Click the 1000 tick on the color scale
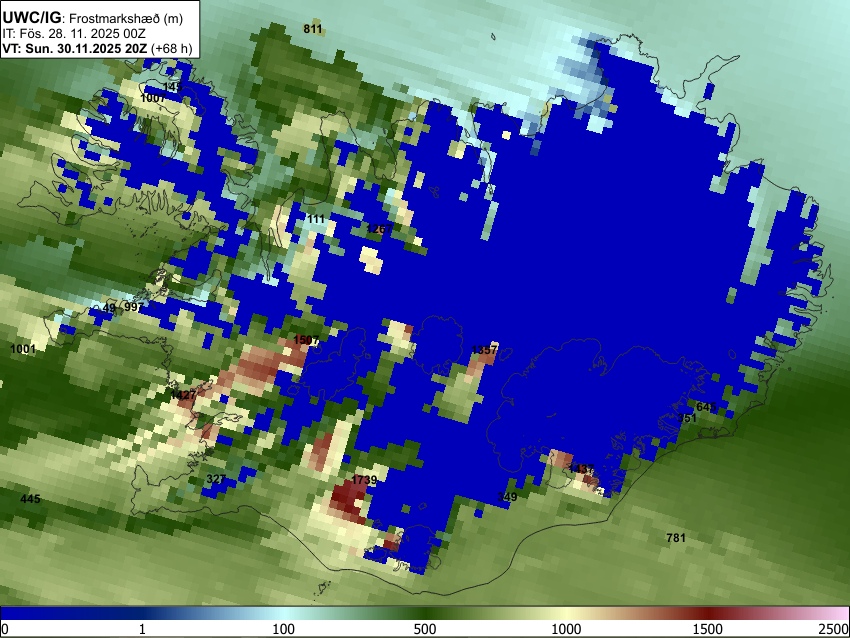Image resolution: width=850 pixels, height=638 pixels. (x=566, y=629)
